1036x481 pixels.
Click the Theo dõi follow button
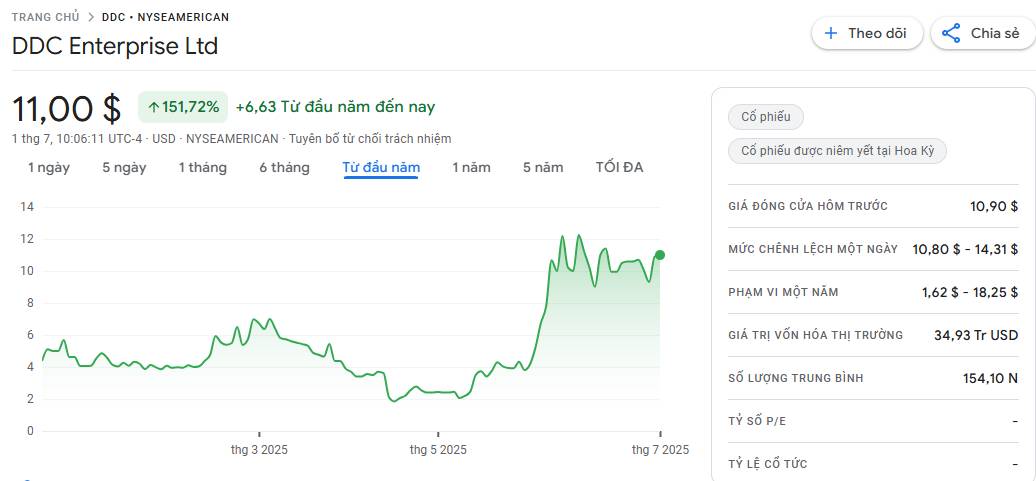point(867,33)
